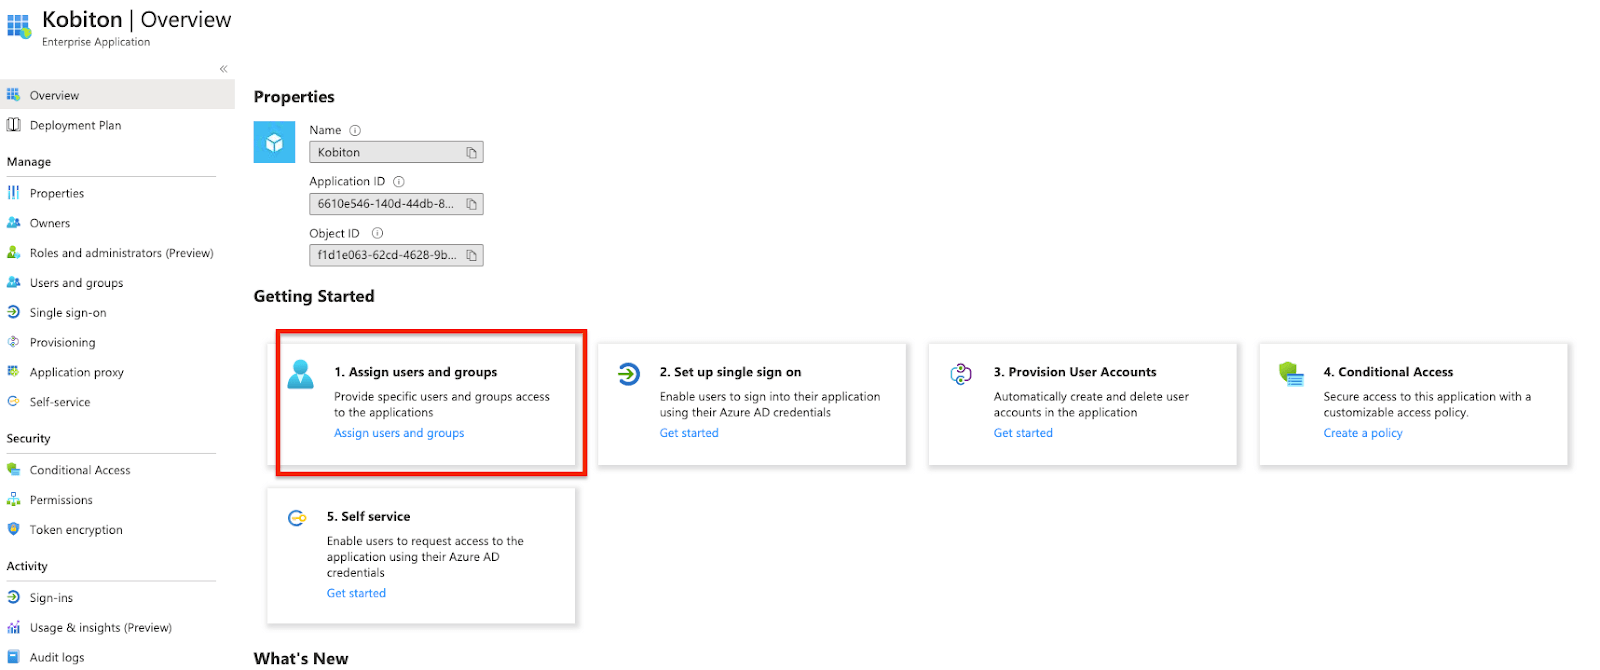The height and width of the screenshot is (670, 1600).
Task: Click the Conditional Access shield icon in sidebar
Action: click(13, 470)
